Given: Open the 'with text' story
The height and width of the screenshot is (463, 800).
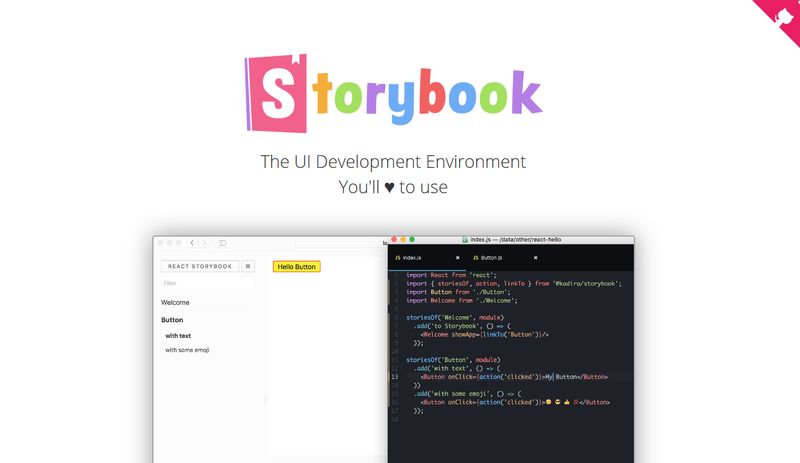Looking at the screenshot, I should coord(178,335).
